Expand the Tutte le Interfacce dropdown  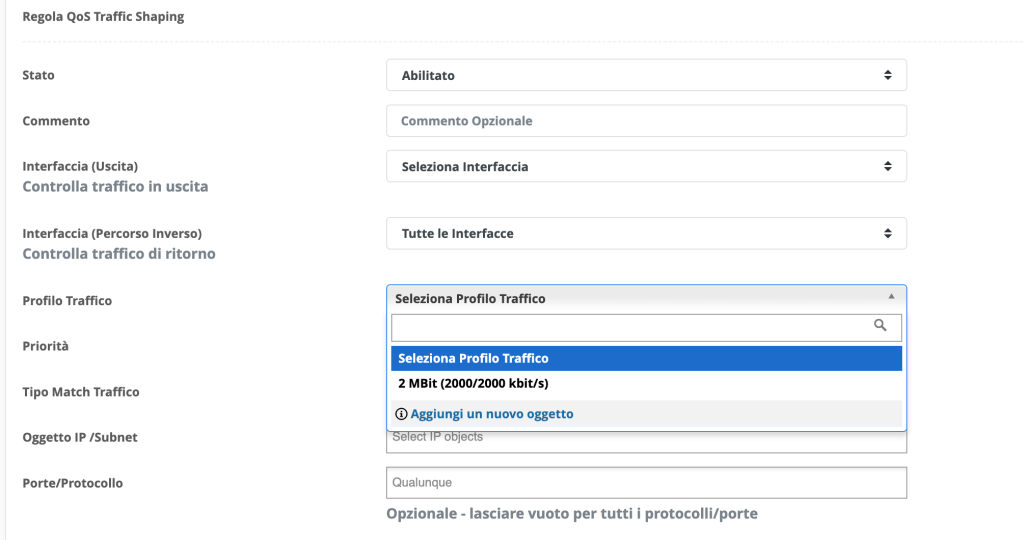click(645, 233)
